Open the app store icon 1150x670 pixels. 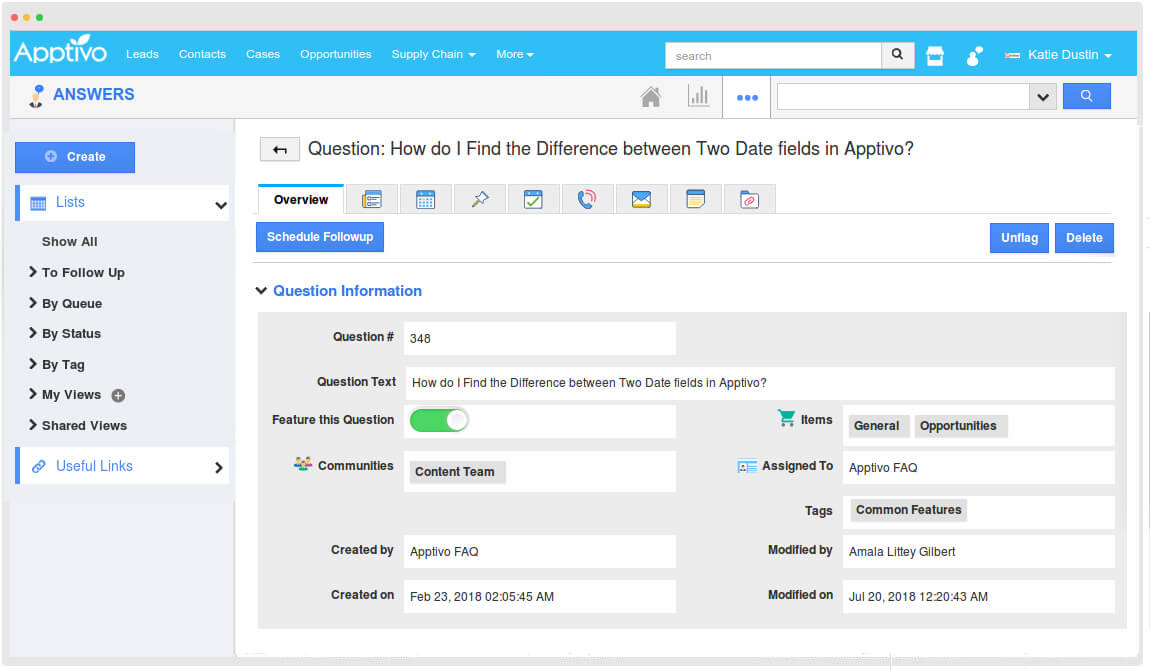click(x=935, y=56)
